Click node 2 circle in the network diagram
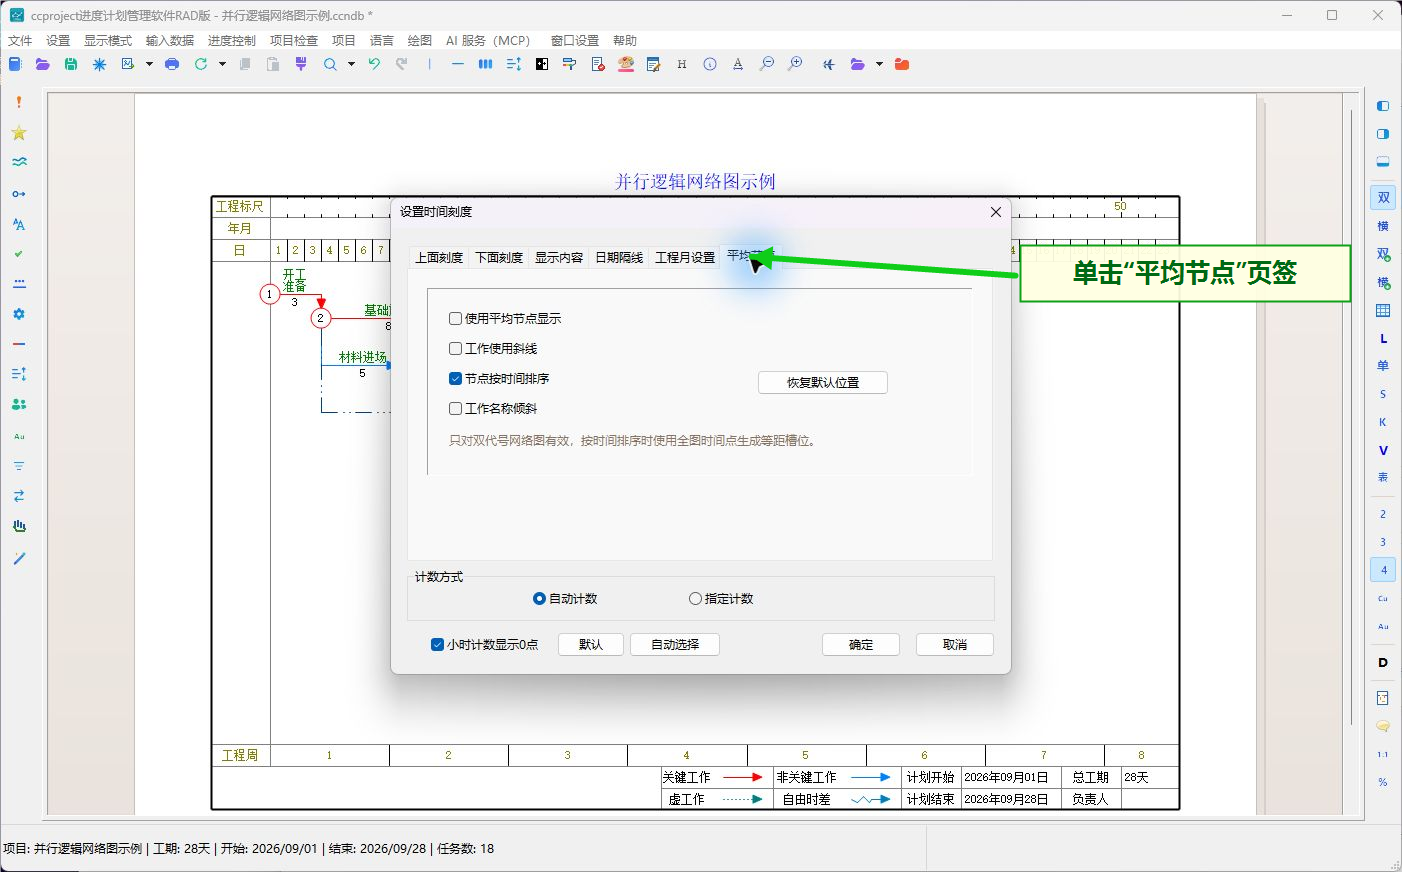This screenshot has height=872, width=1402. [320, 318]
